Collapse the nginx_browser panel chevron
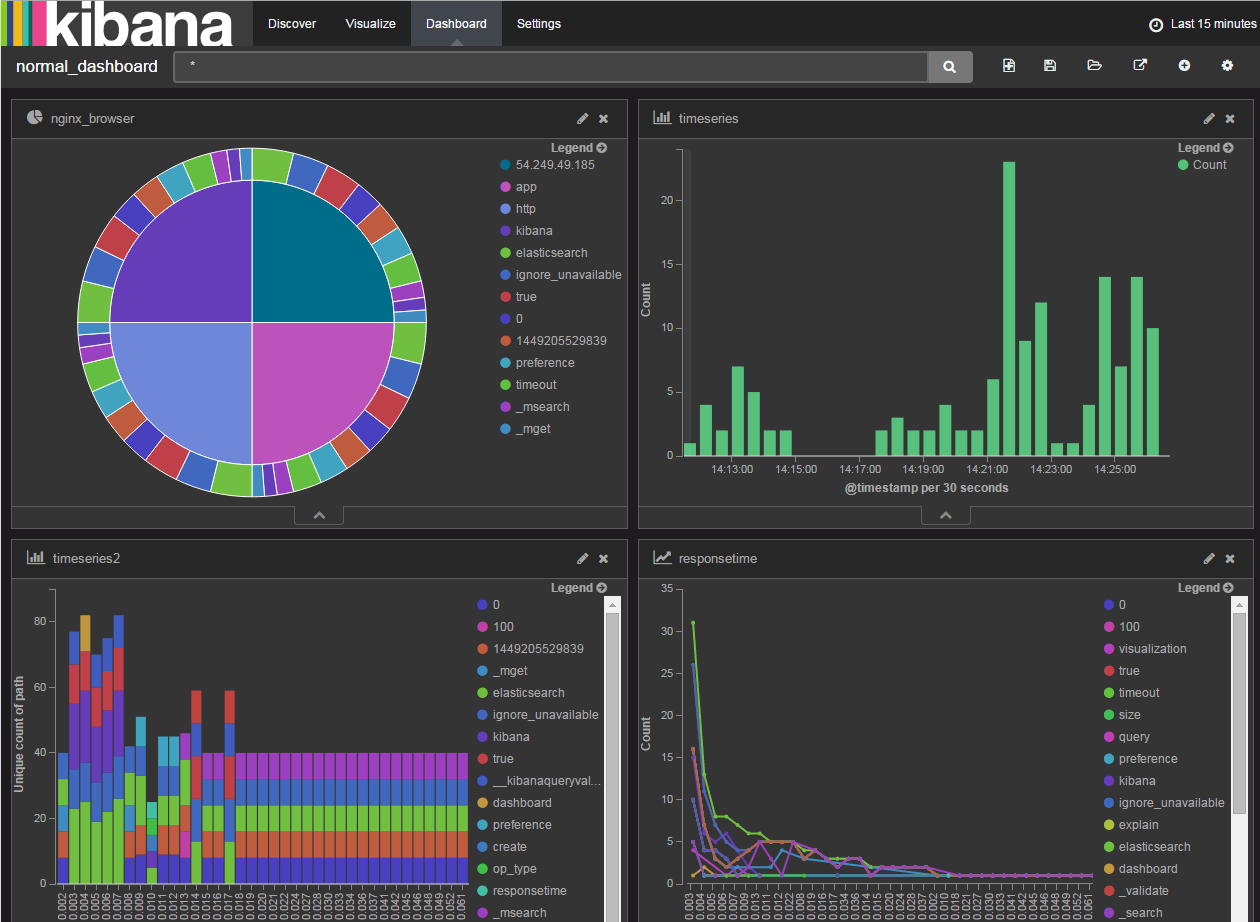Image resolution: width=1260 pixels, height=922 pixels. (318, 513)
